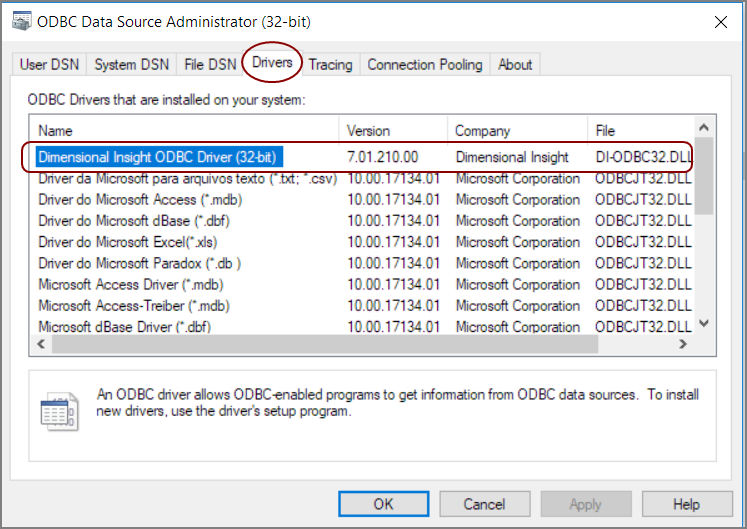Open the Connection Pooling tab

coord(424,64)
